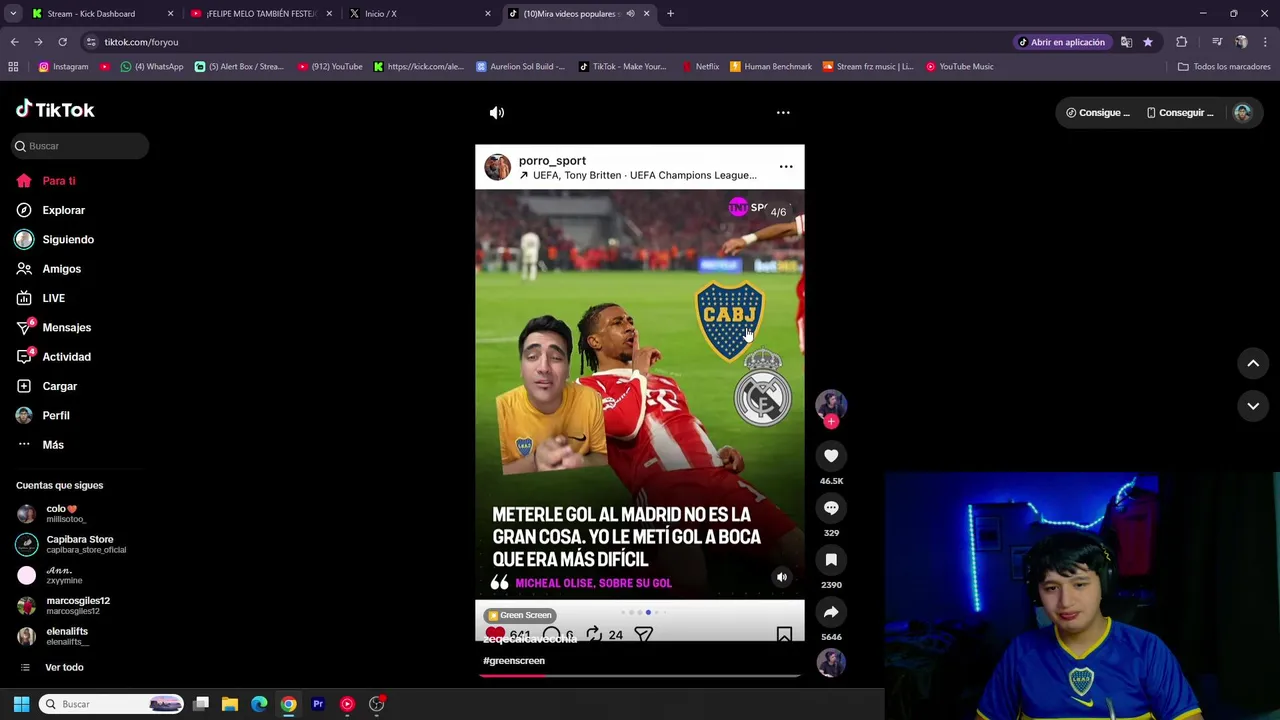Open Perfil page

click(55, 415)
